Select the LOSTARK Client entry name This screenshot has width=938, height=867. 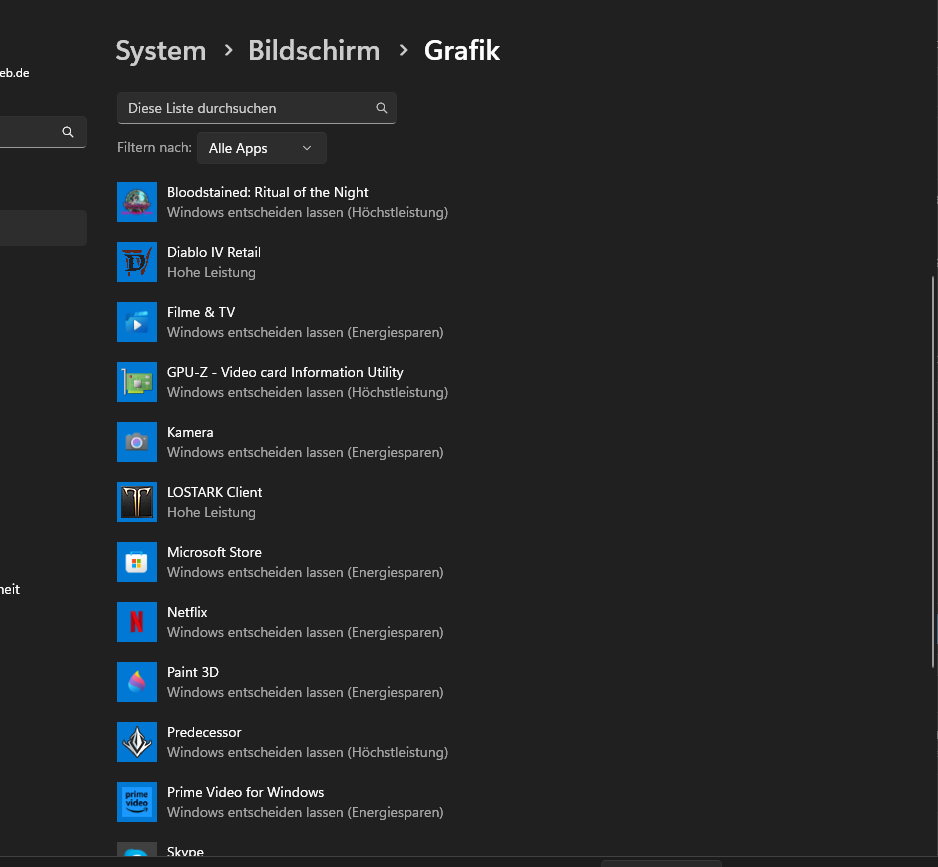click(214, 492)
